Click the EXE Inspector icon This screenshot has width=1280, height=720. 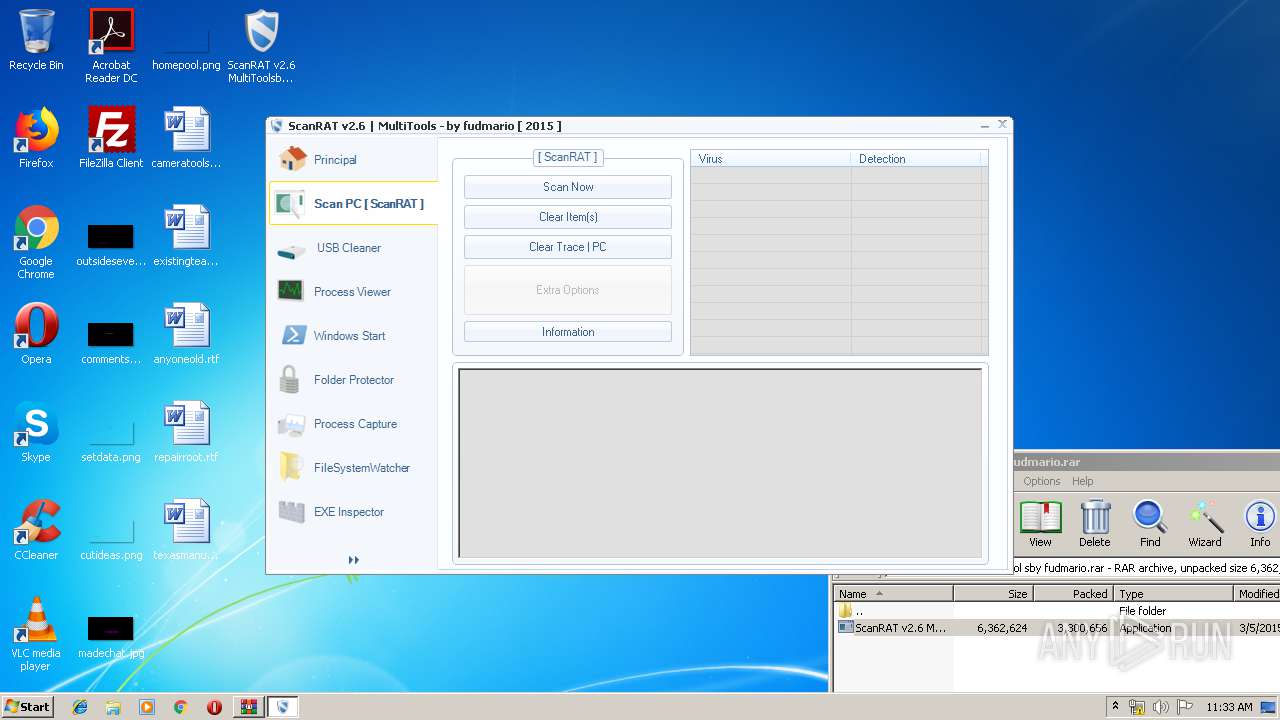pyautogui.click(x=291, y=511)
